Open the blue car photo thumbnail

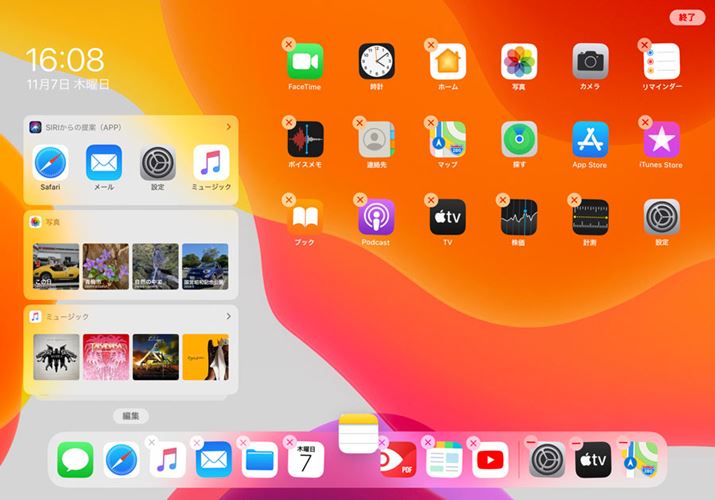(x=205, y=266)
